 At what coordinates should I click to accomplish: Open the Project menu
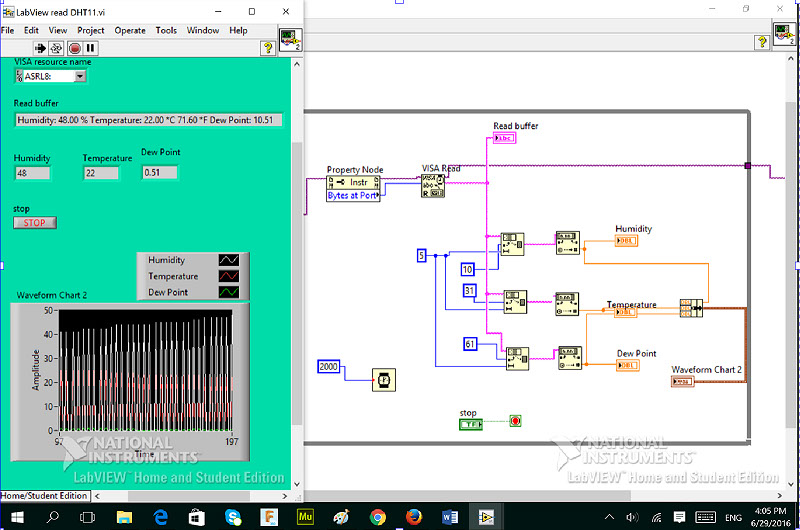point(91,30)
